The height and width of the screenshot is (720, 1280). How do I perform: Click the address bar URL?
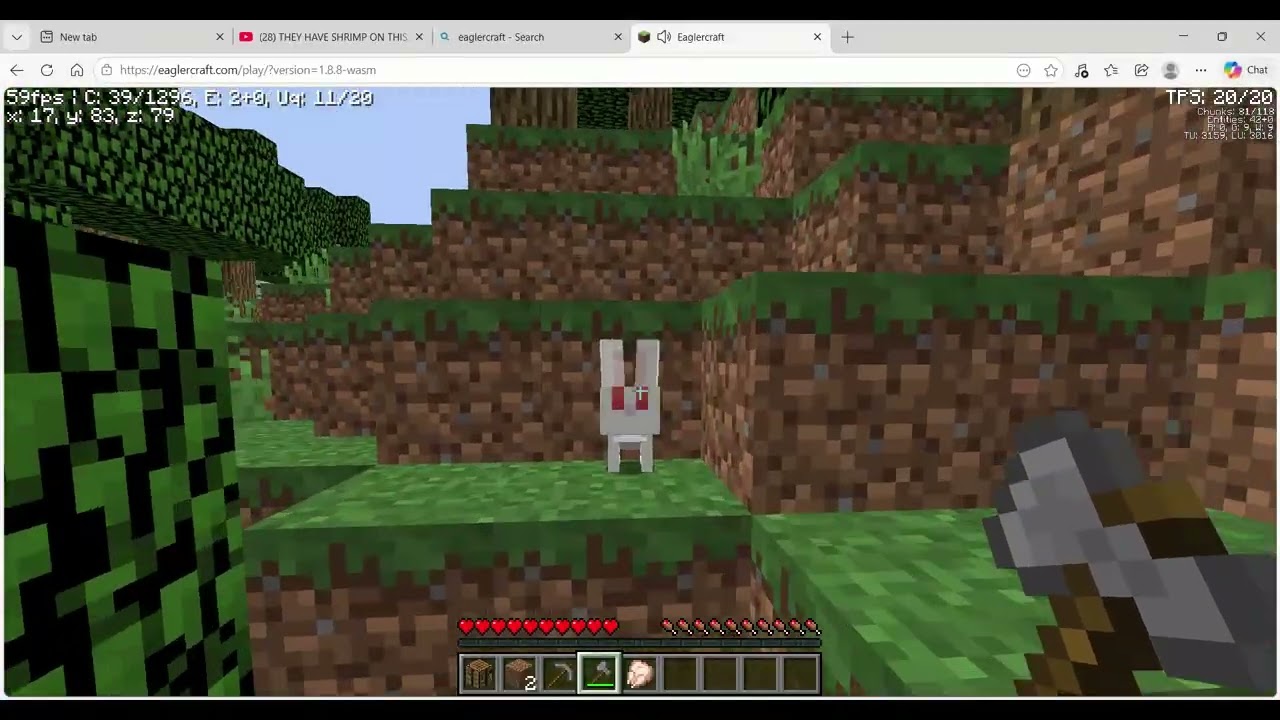[248, 70]
